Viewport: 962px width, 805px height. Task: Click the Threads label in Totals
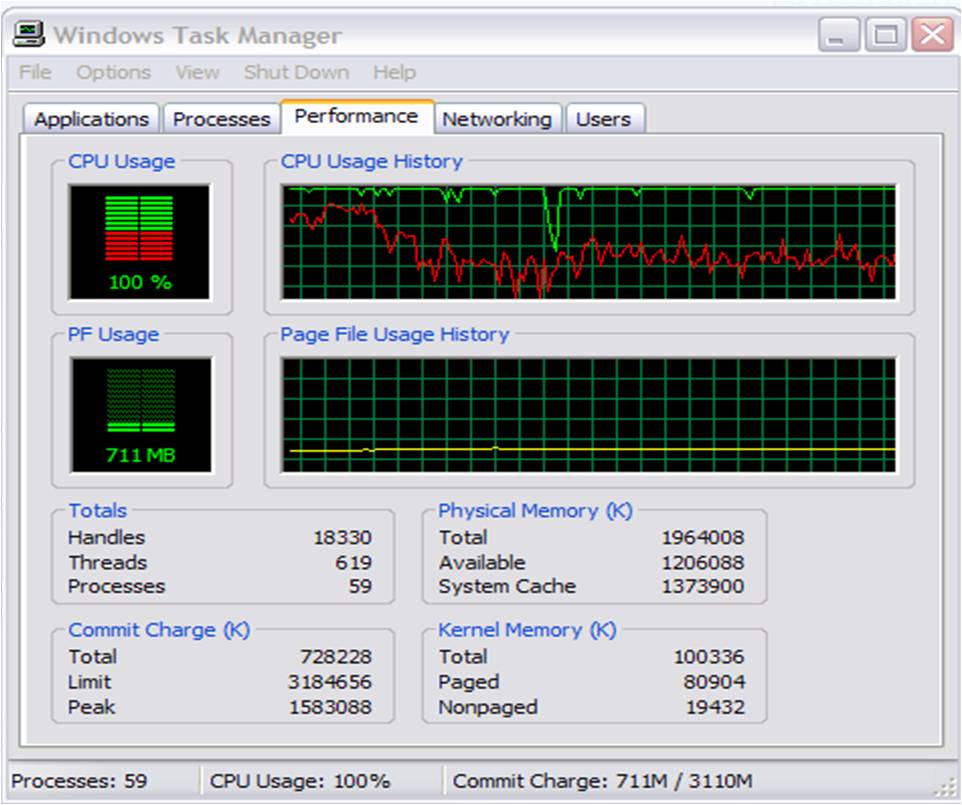click(x=108, y=562)
